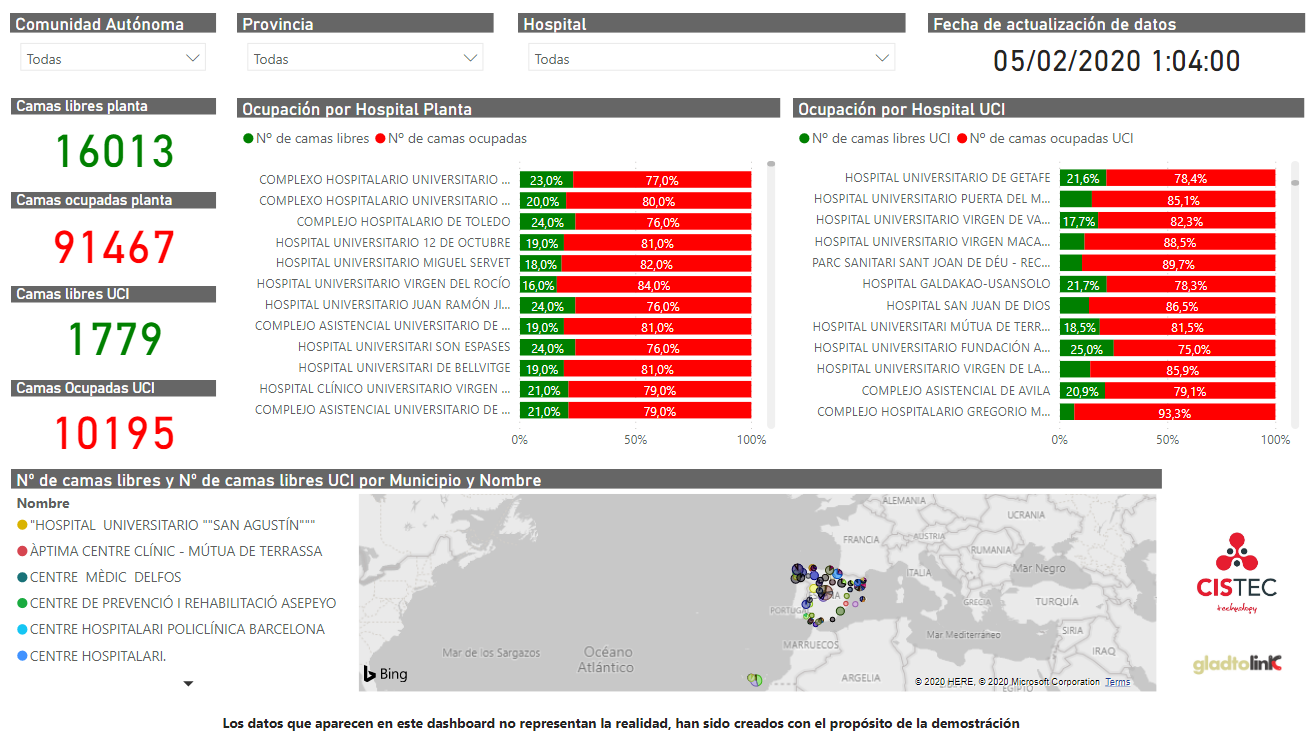
Task: Click red occupied bar for Hospital Miguel Servet
Action: 656,264
